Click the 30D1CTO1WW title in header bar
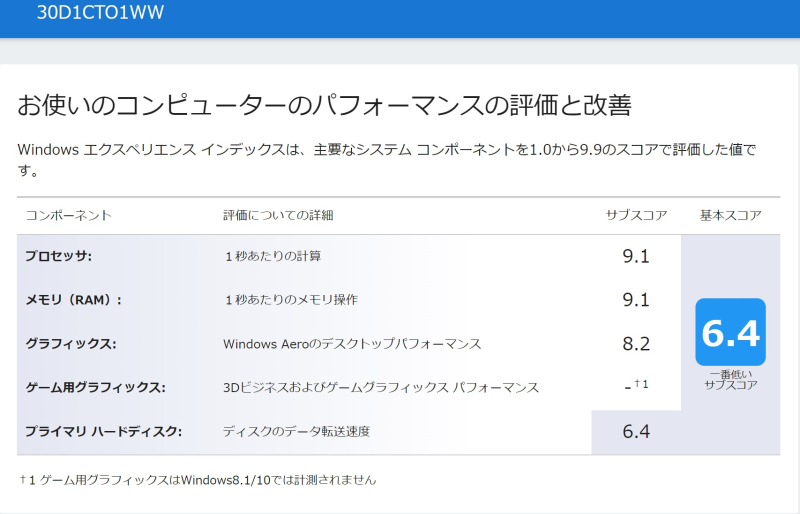Image resolution: width=800 pixels, height=514 pixels. pos(100,12)
